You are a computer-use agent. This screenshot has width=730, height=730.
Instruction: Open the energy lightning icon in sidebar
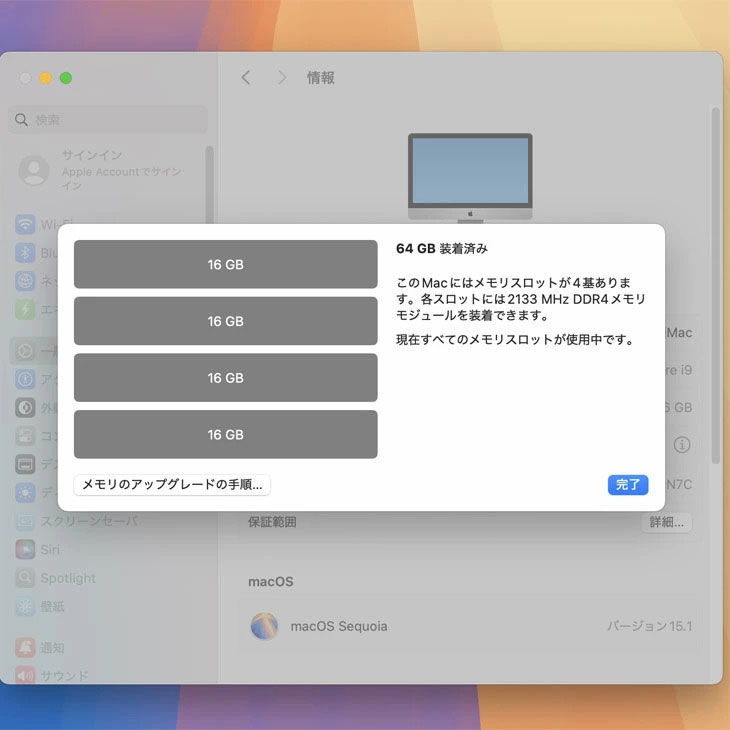point(25,310)
